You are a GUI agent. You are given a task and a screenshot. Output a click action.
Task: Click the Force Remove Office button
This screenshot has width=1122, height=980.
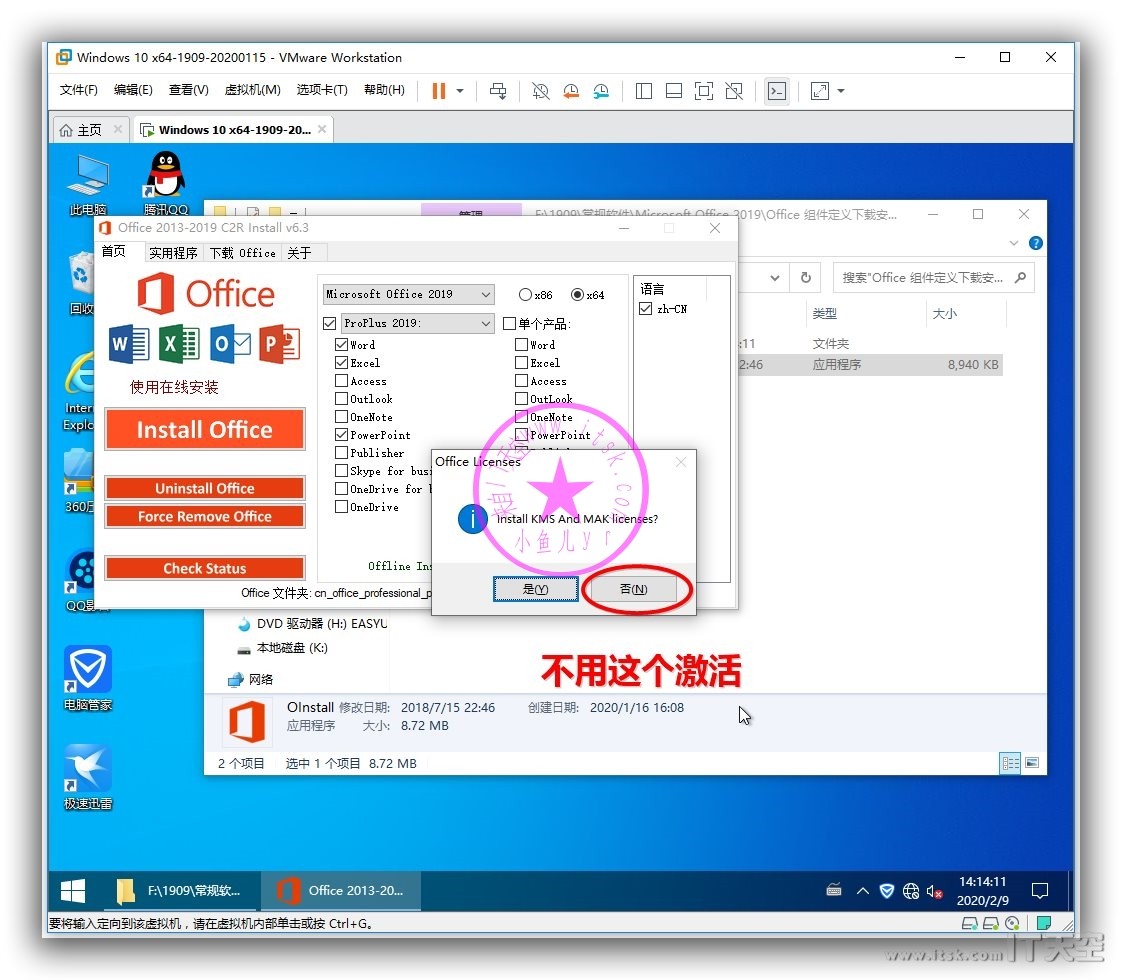tap(205, 516)
